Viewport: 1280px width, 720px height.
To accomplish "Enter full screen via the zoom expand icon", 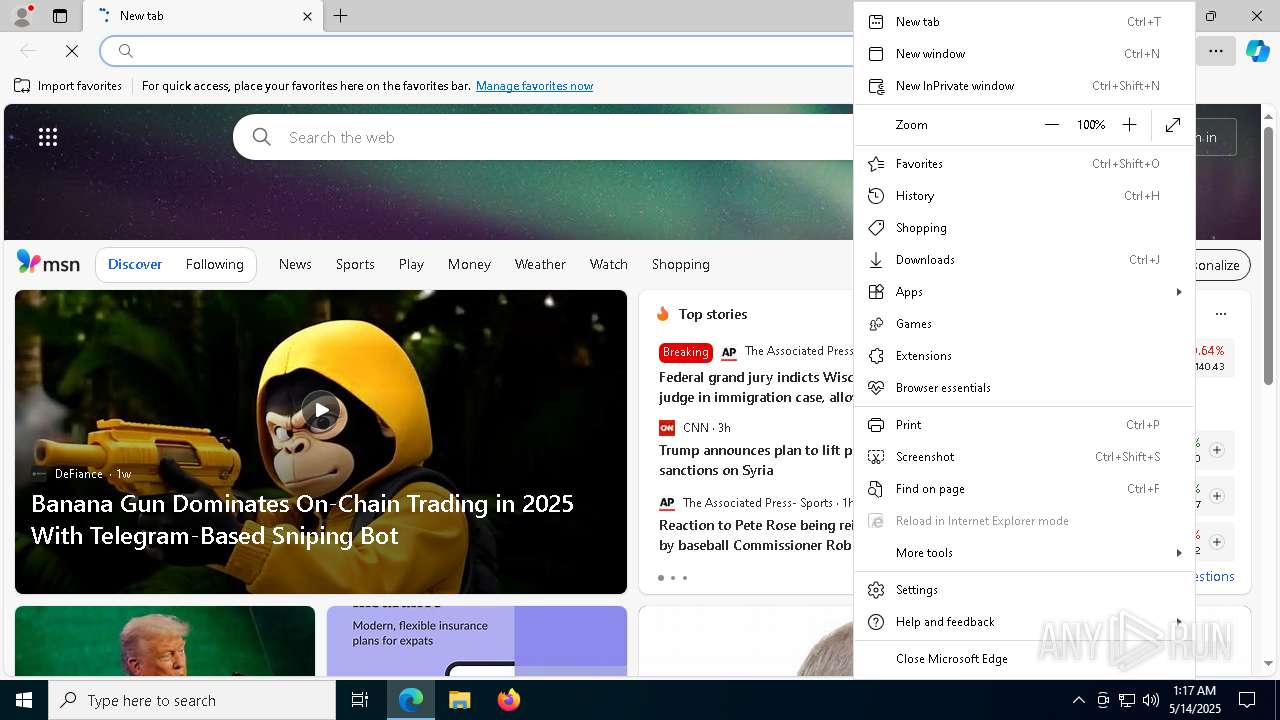I will click(x=1173, y=125).
